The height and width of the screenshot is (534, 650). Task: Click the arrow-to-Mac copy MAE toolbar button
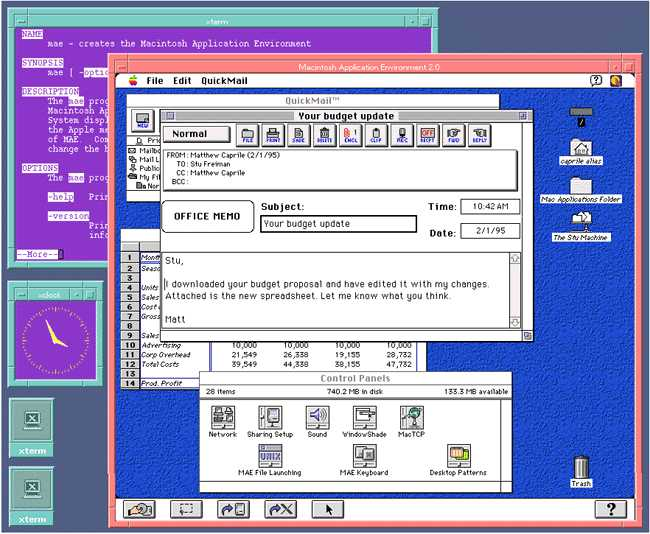233,510
